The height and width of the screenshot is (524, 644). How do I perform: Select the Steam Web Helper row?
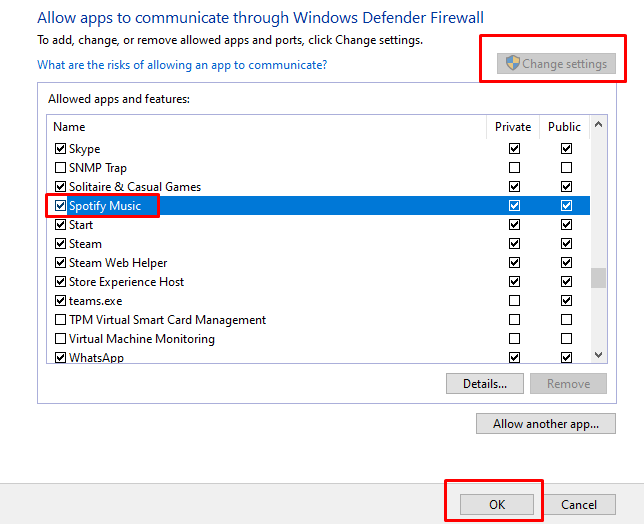tap(118, 263)
